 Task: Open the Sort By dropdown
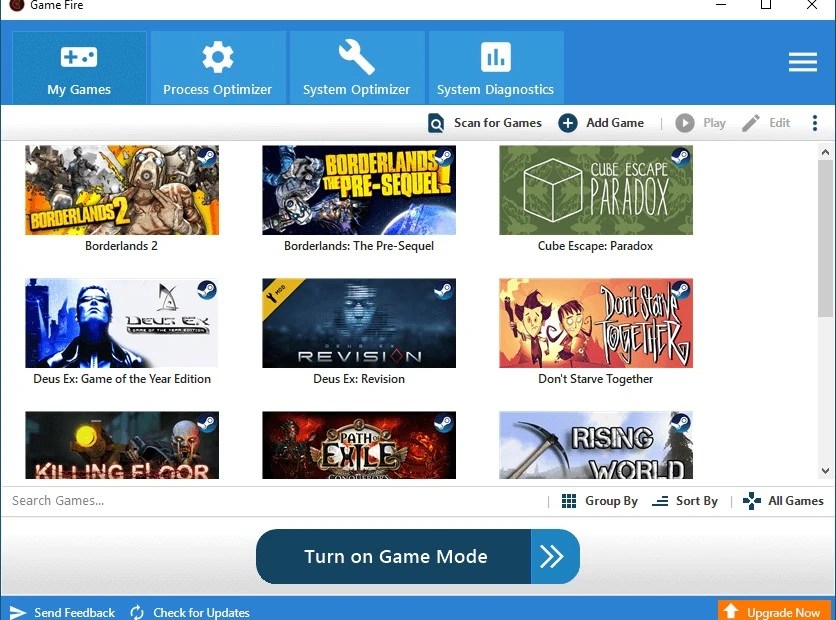tap(686, 500)
